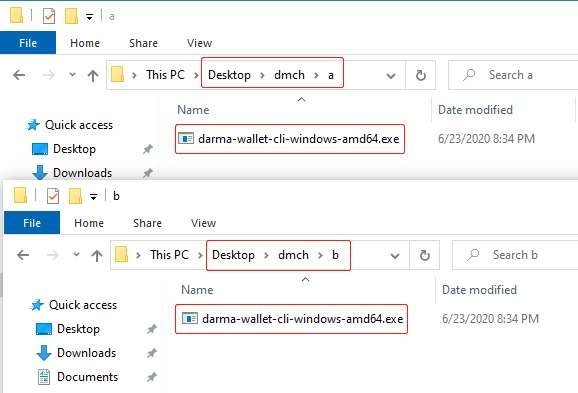578x393 pixels.
Task: Expand address history dropdown in window b
Action: [395, 256]
